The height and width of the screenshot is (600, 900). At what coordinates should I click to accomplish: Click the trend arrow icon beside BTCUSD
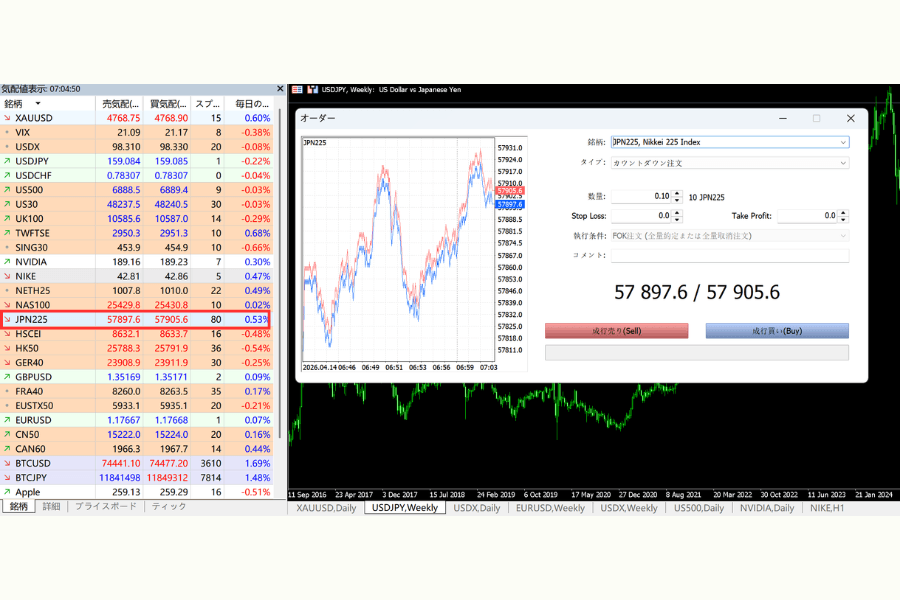click(7, 464)
